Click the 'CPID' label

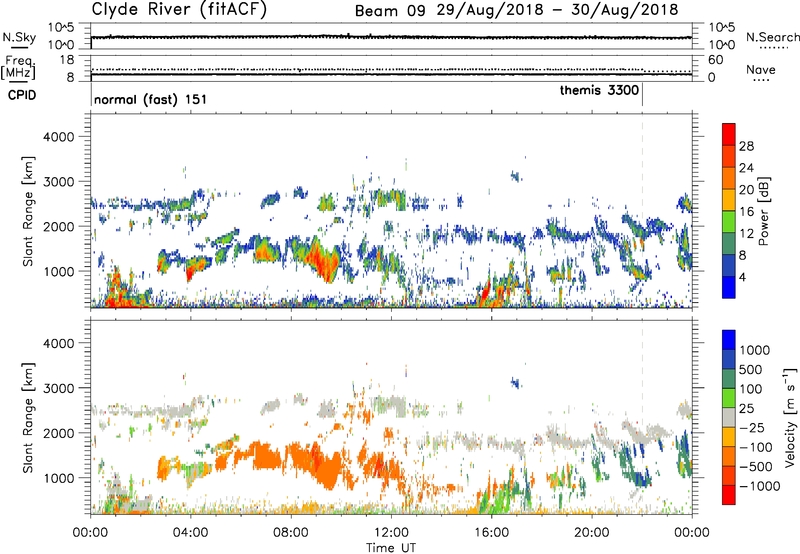[22, 95]
